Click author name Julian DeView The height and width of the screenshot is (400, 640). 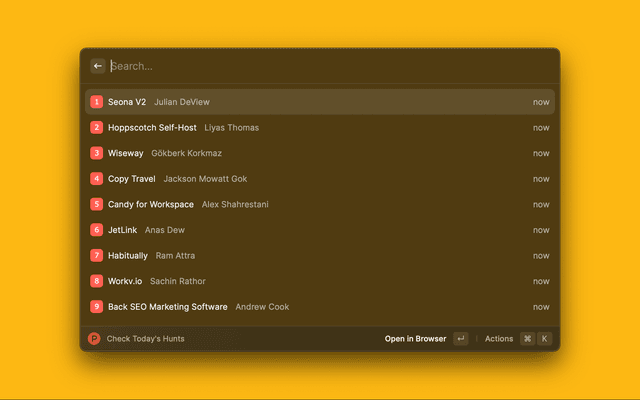coord(182,102)
